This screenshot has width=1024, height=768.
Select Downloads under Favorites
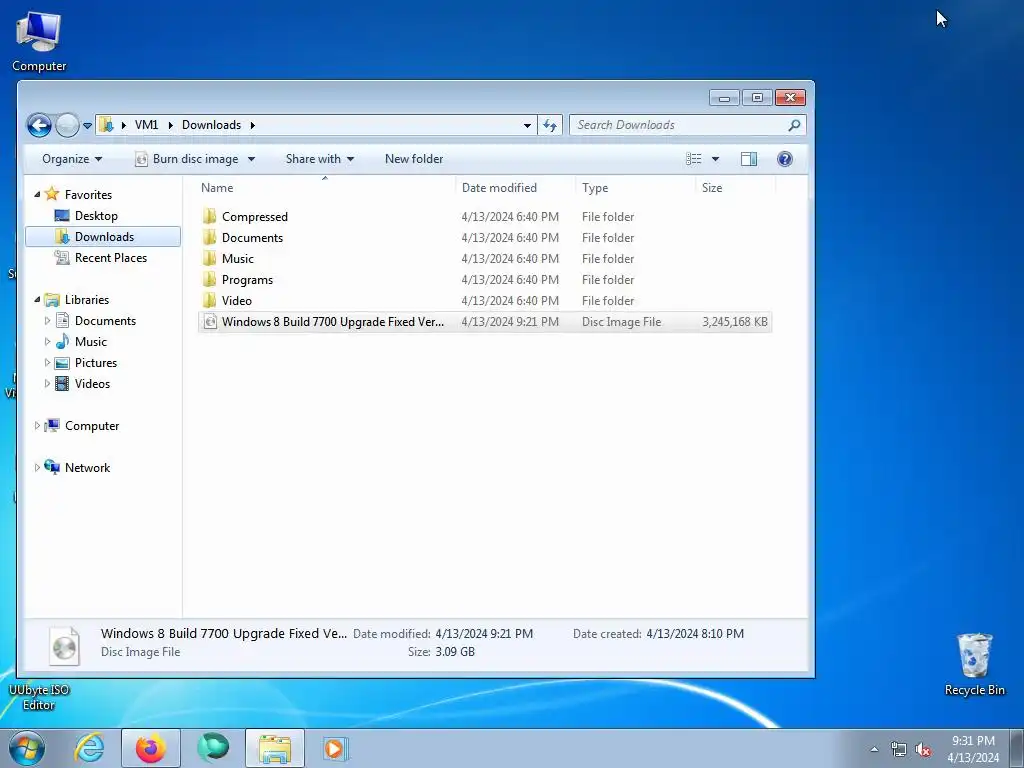(103, 236)
